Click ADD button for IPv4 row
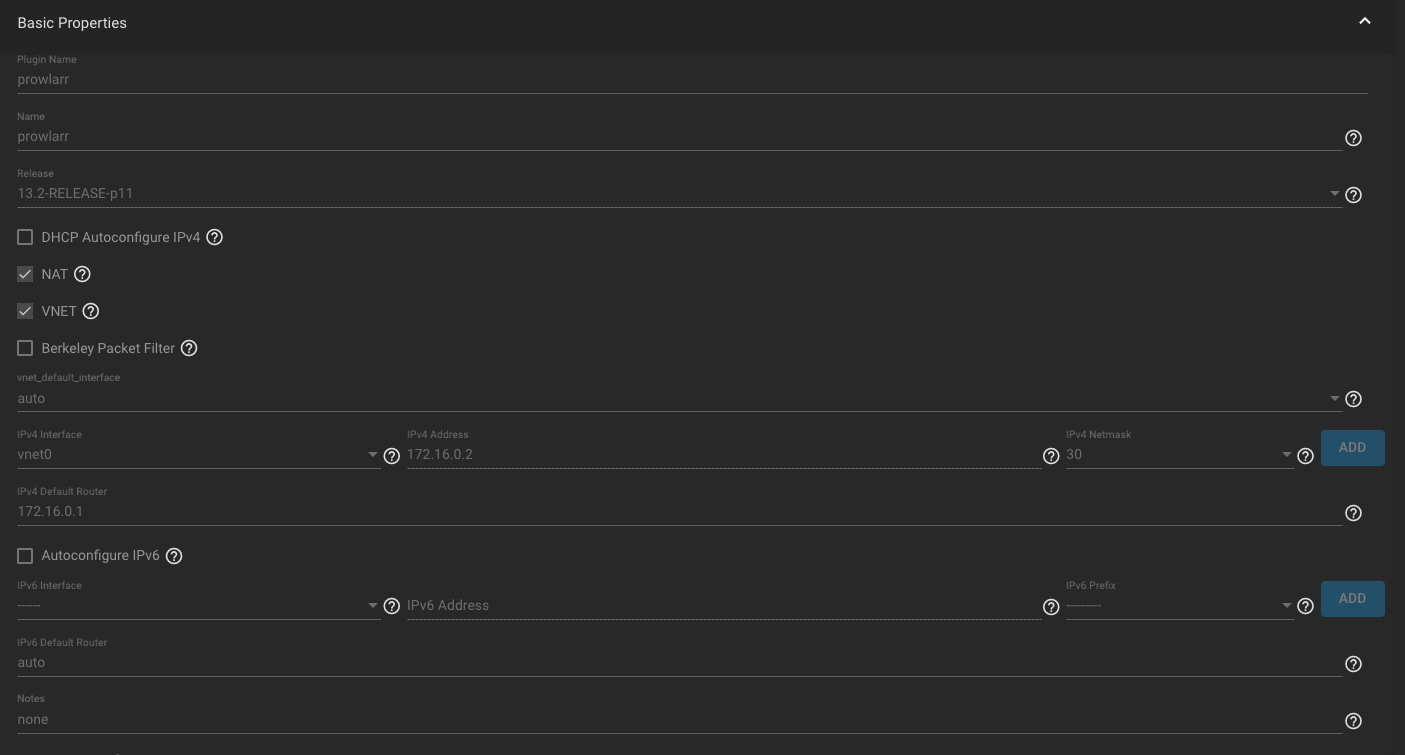The height and width of the screenshot is (755, 1405). [1352, 448]
